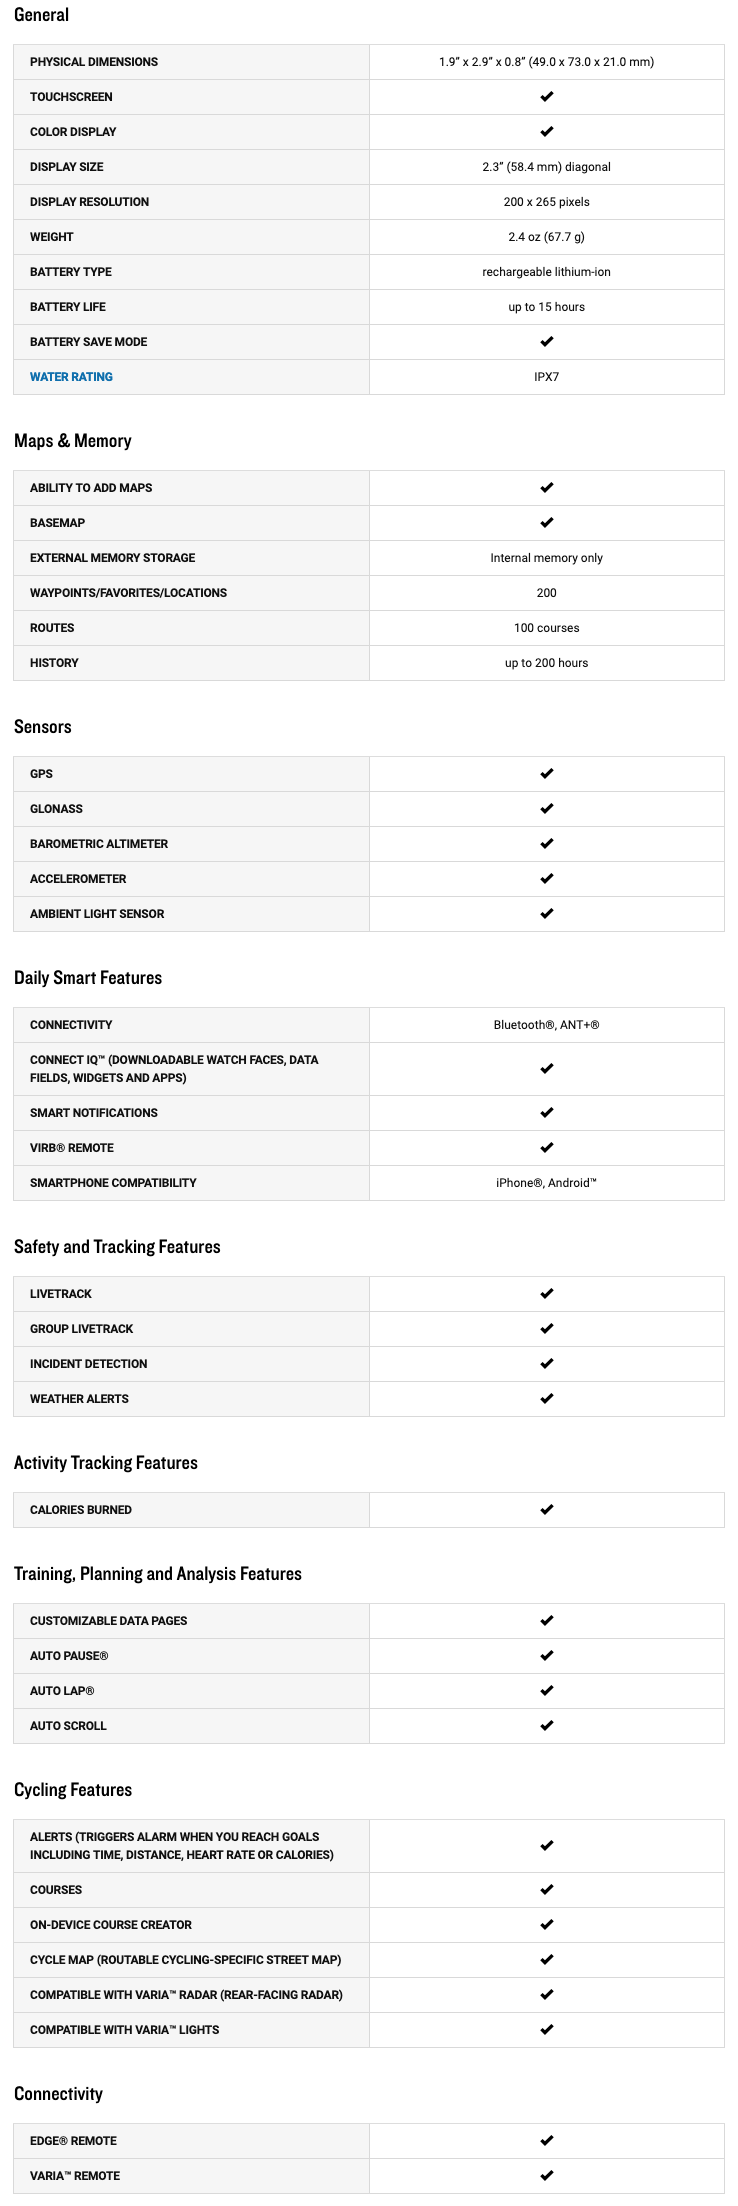738x2206 pixels.
Task: Click the Battery Save Mode checkmark
Action: tap(546, 342)
